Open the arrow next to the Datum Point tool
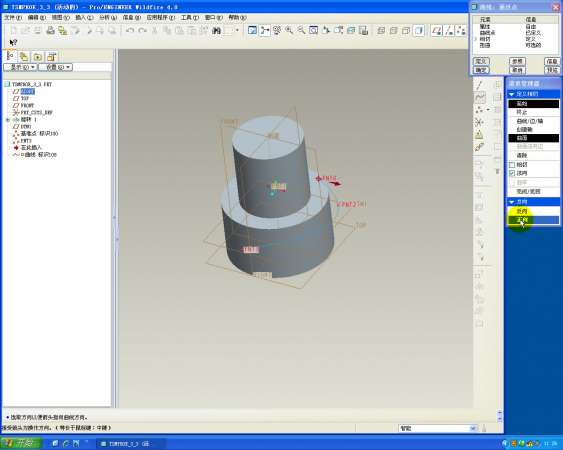Screen dimensions: 563x450 point(488,110)
